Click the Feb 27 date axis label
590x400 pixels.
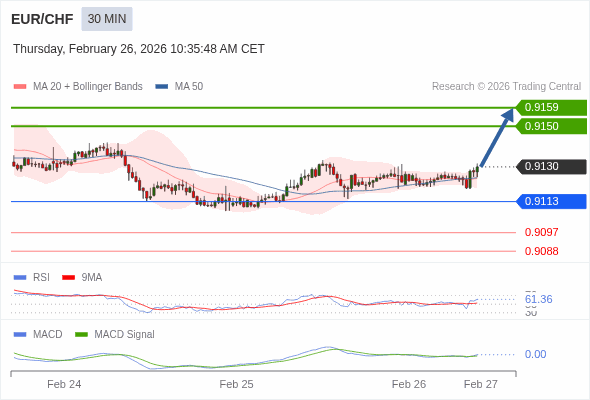pos(481,385)
